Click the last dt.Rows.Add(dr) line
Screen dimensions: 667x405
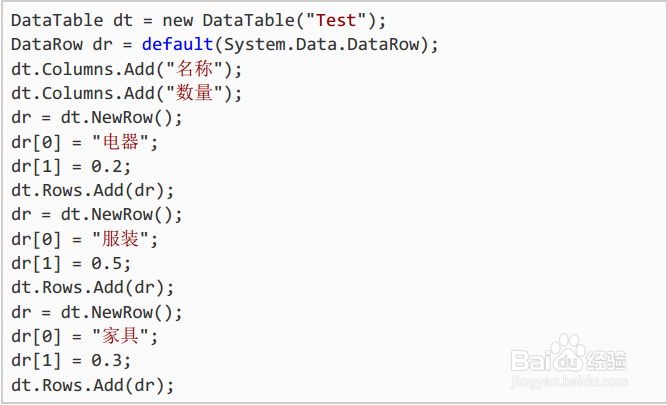coord(93,386)
